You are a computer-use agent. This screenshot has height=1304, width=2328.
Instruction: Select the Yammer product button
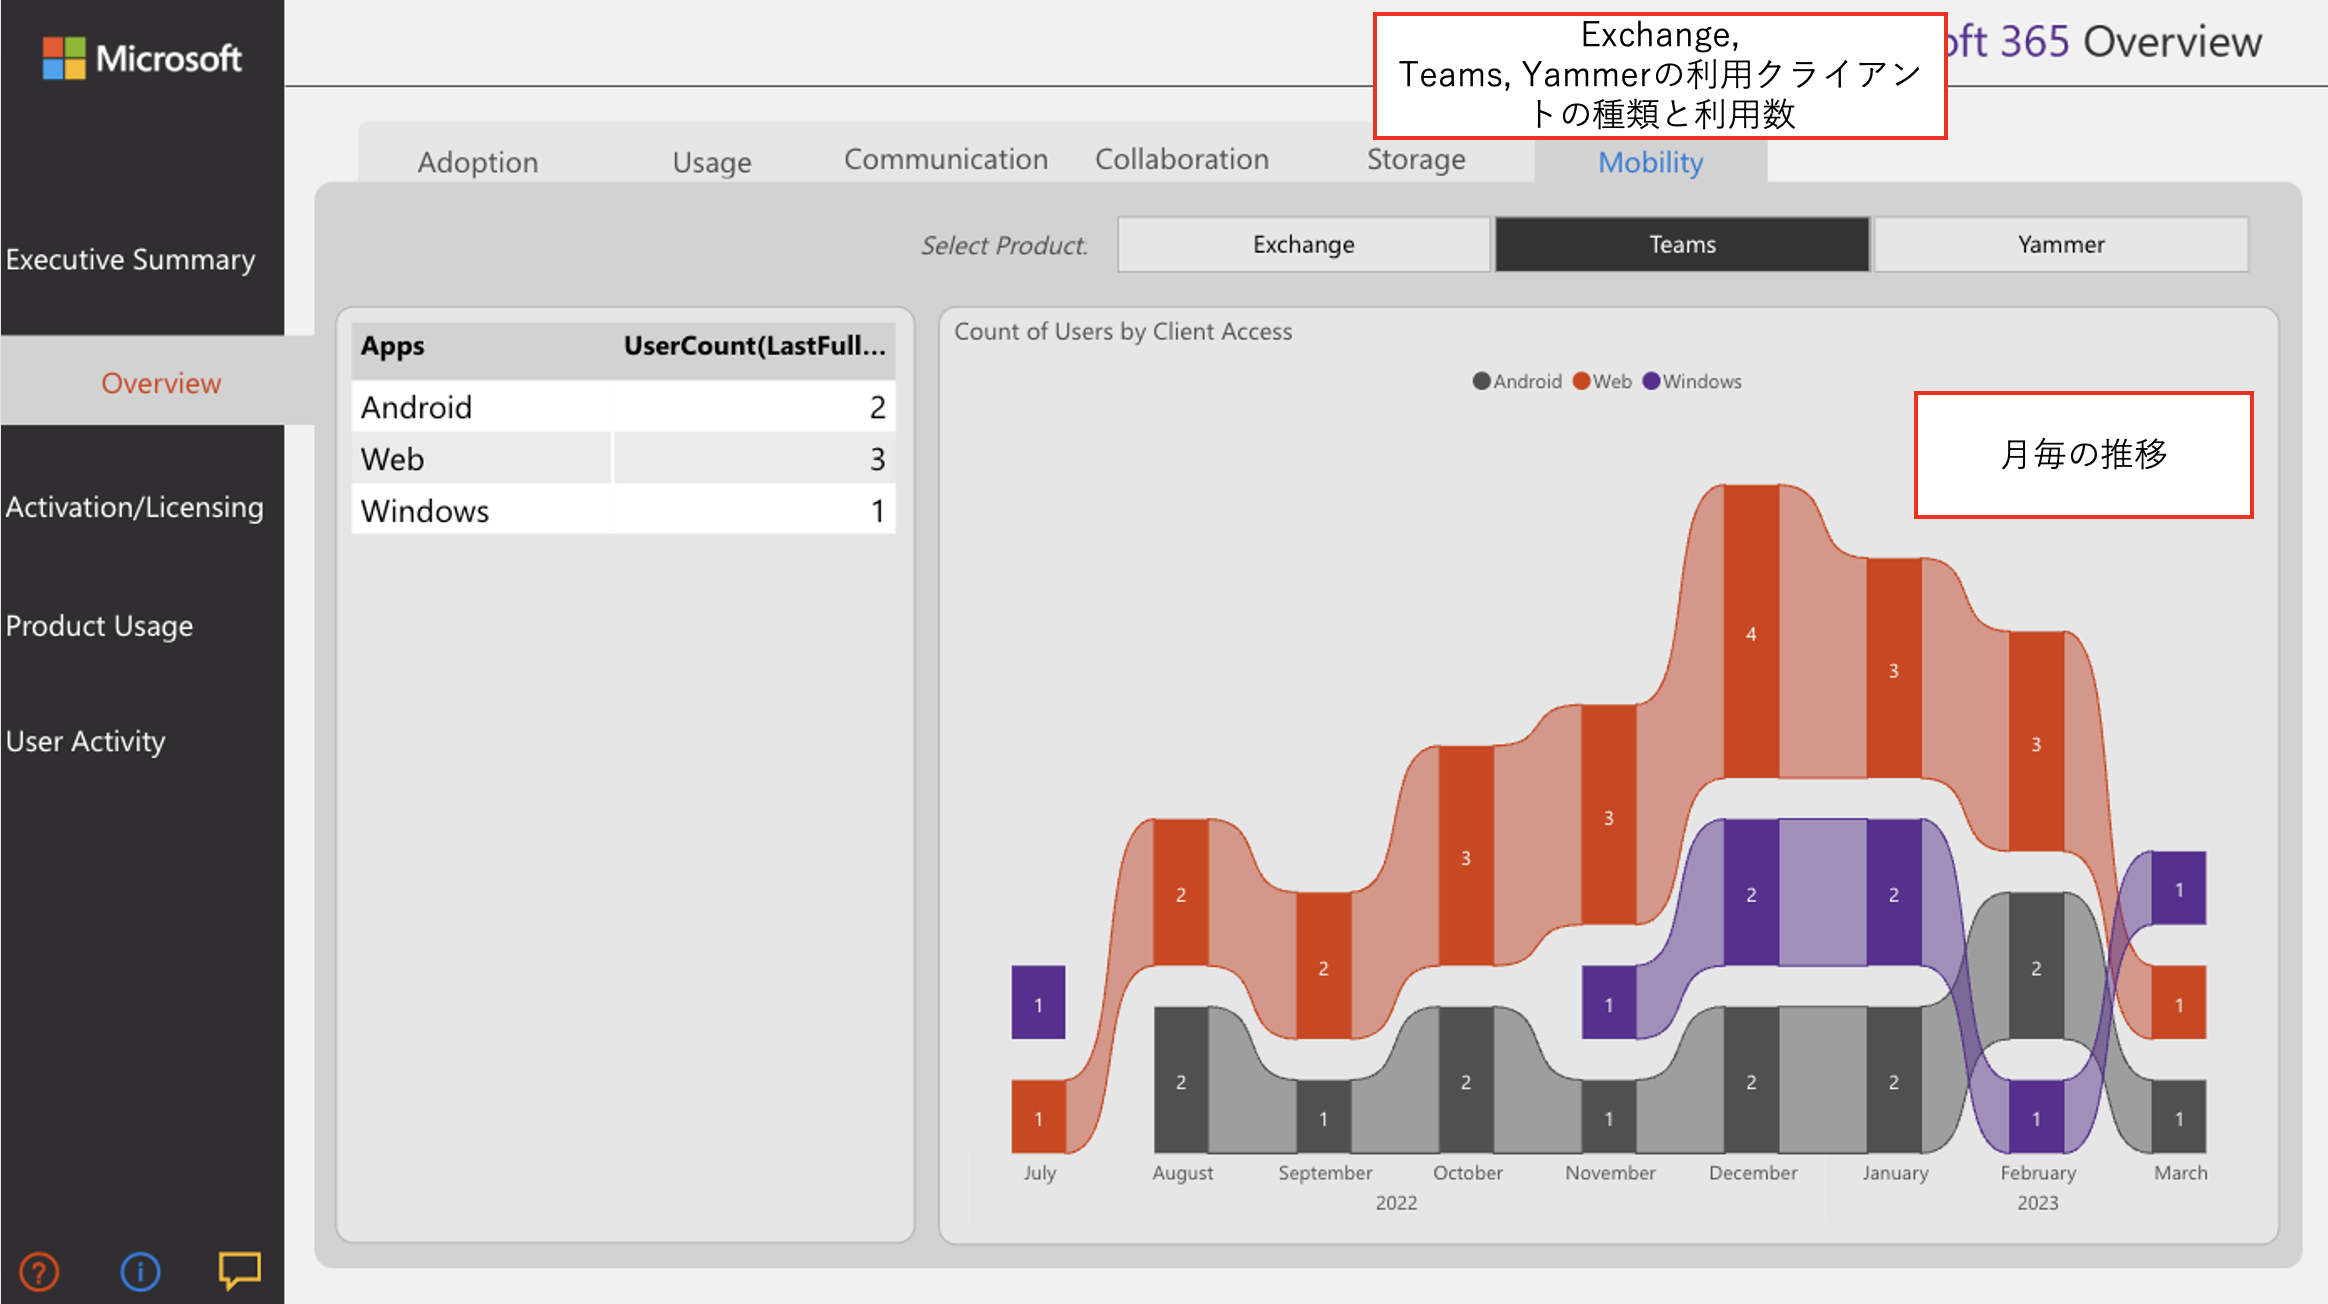click(x=2060, y=245)
